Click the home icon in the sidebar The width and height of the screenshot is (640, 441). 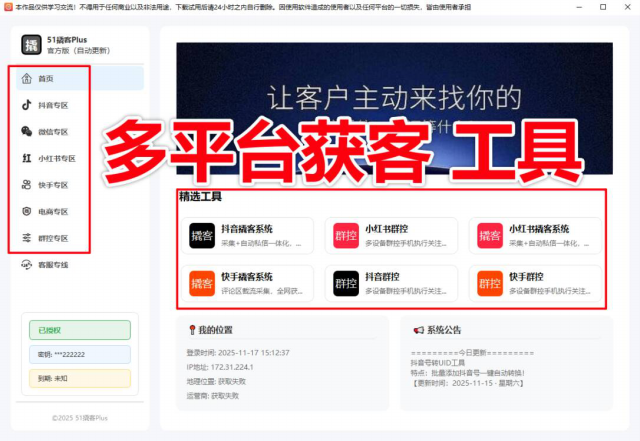pos(27,78)
